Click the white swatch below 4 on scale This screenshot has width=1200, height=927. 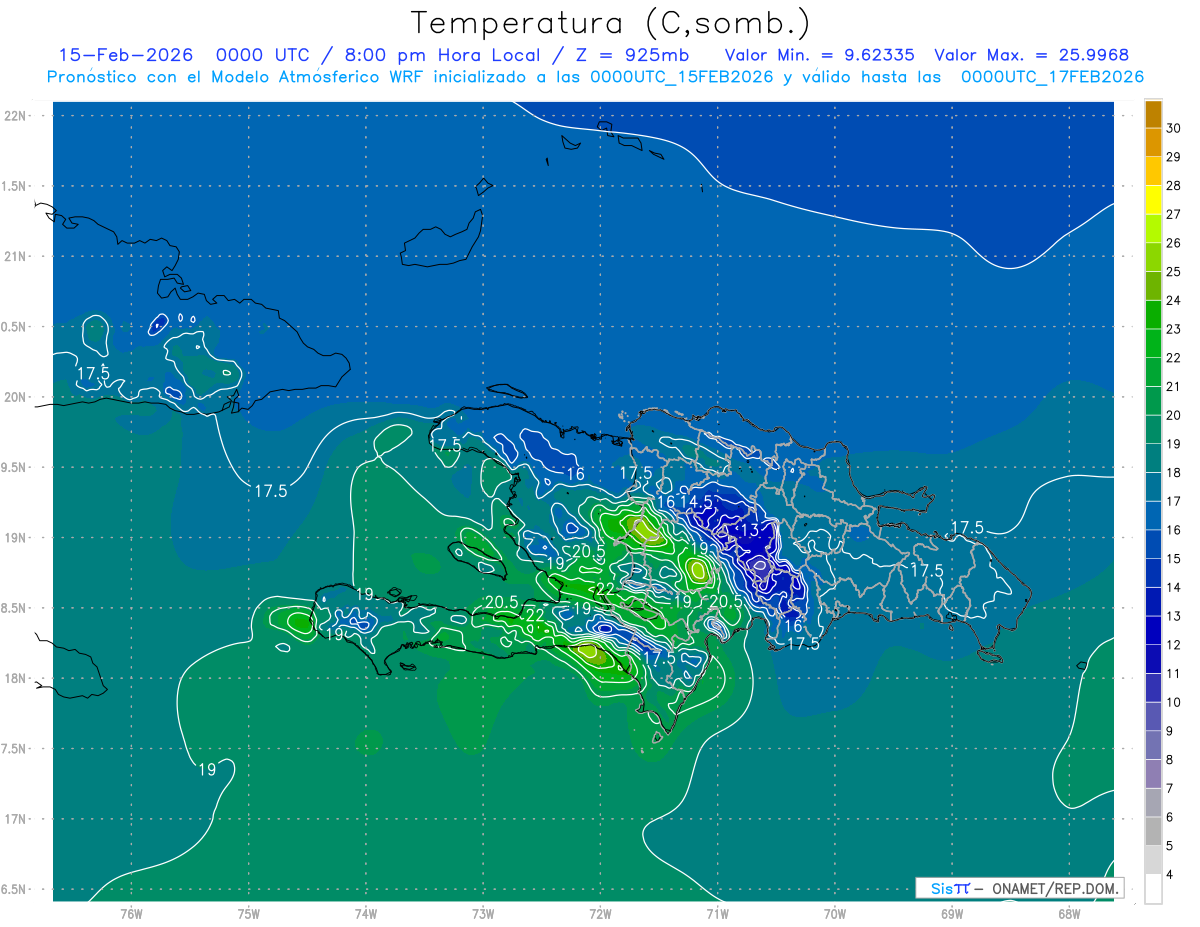click(x=1153, y=889)
